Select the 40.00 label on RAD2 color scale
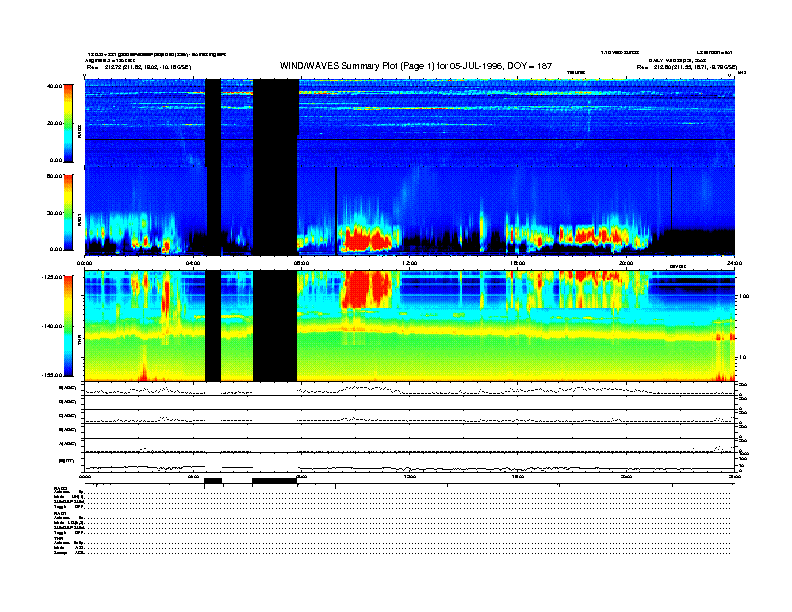792x612 pixels. click(55, 86)
